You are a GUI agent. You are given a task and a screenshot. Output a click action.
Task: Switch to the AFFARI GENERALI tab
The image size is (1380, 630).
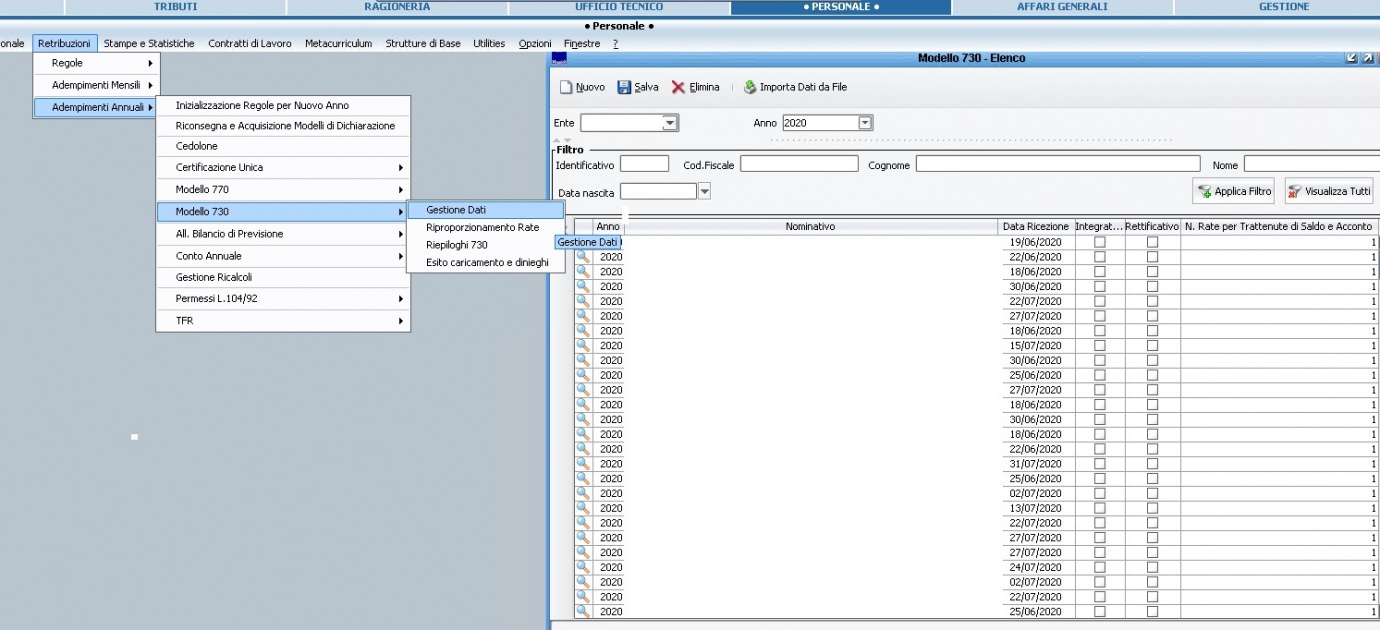(x=1062, y=7)
